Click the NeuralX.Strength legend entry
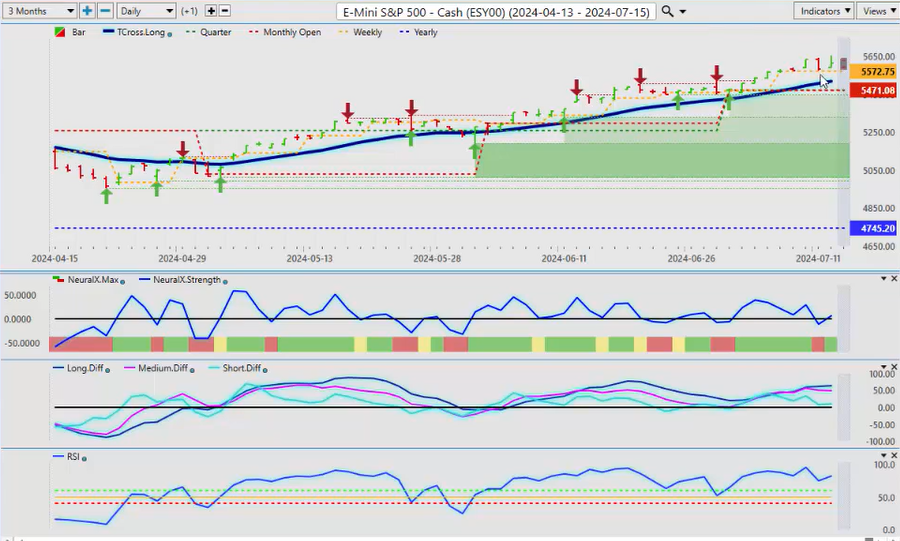Screen dimensions: 900x541 [x=187, y=280]
